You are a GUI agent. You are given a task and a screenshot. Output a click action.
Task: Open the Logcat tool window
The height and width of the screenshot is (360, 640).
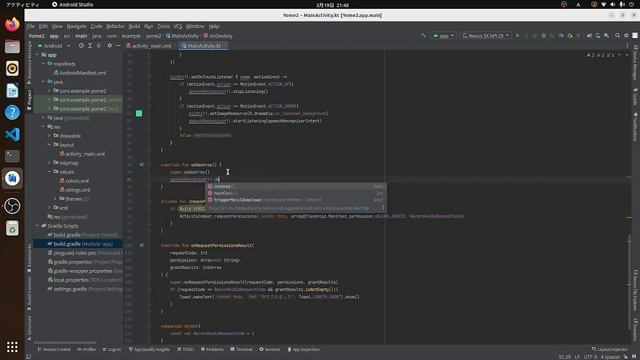click(111, 349)
